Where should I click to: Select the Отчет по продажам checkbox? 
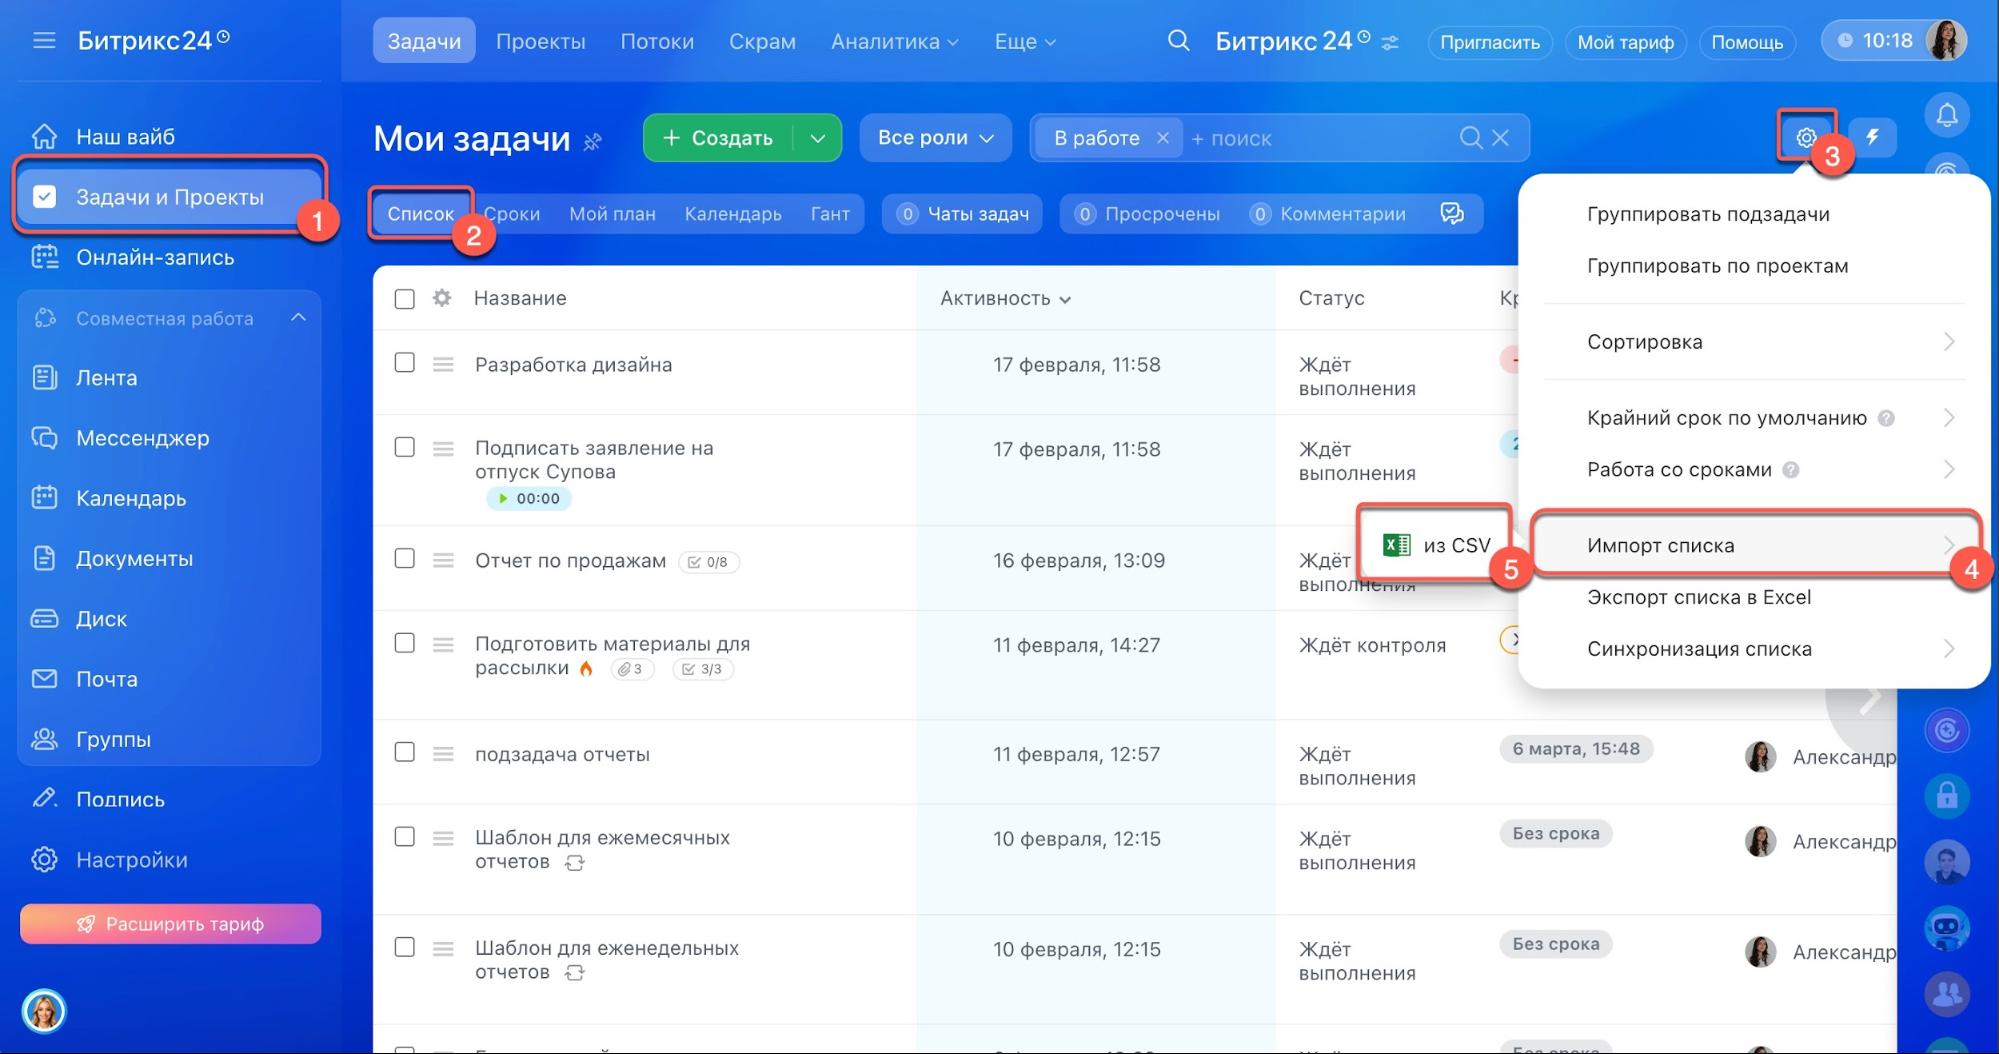click(404, 559)
